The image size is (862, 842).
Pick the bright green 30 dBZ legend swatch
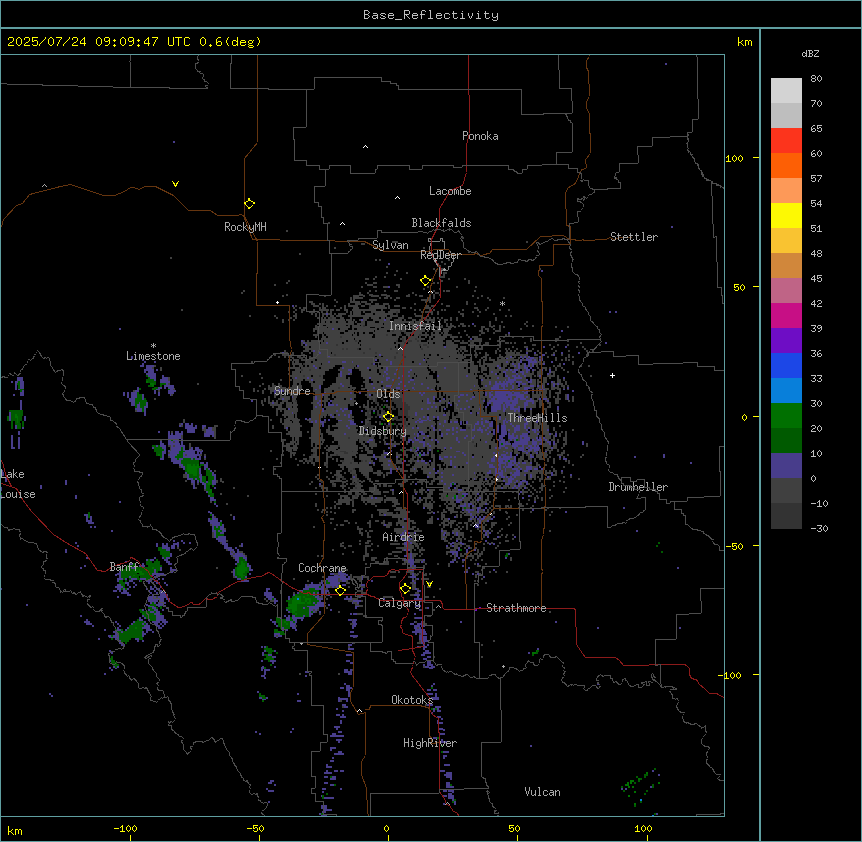pos(786,416)
